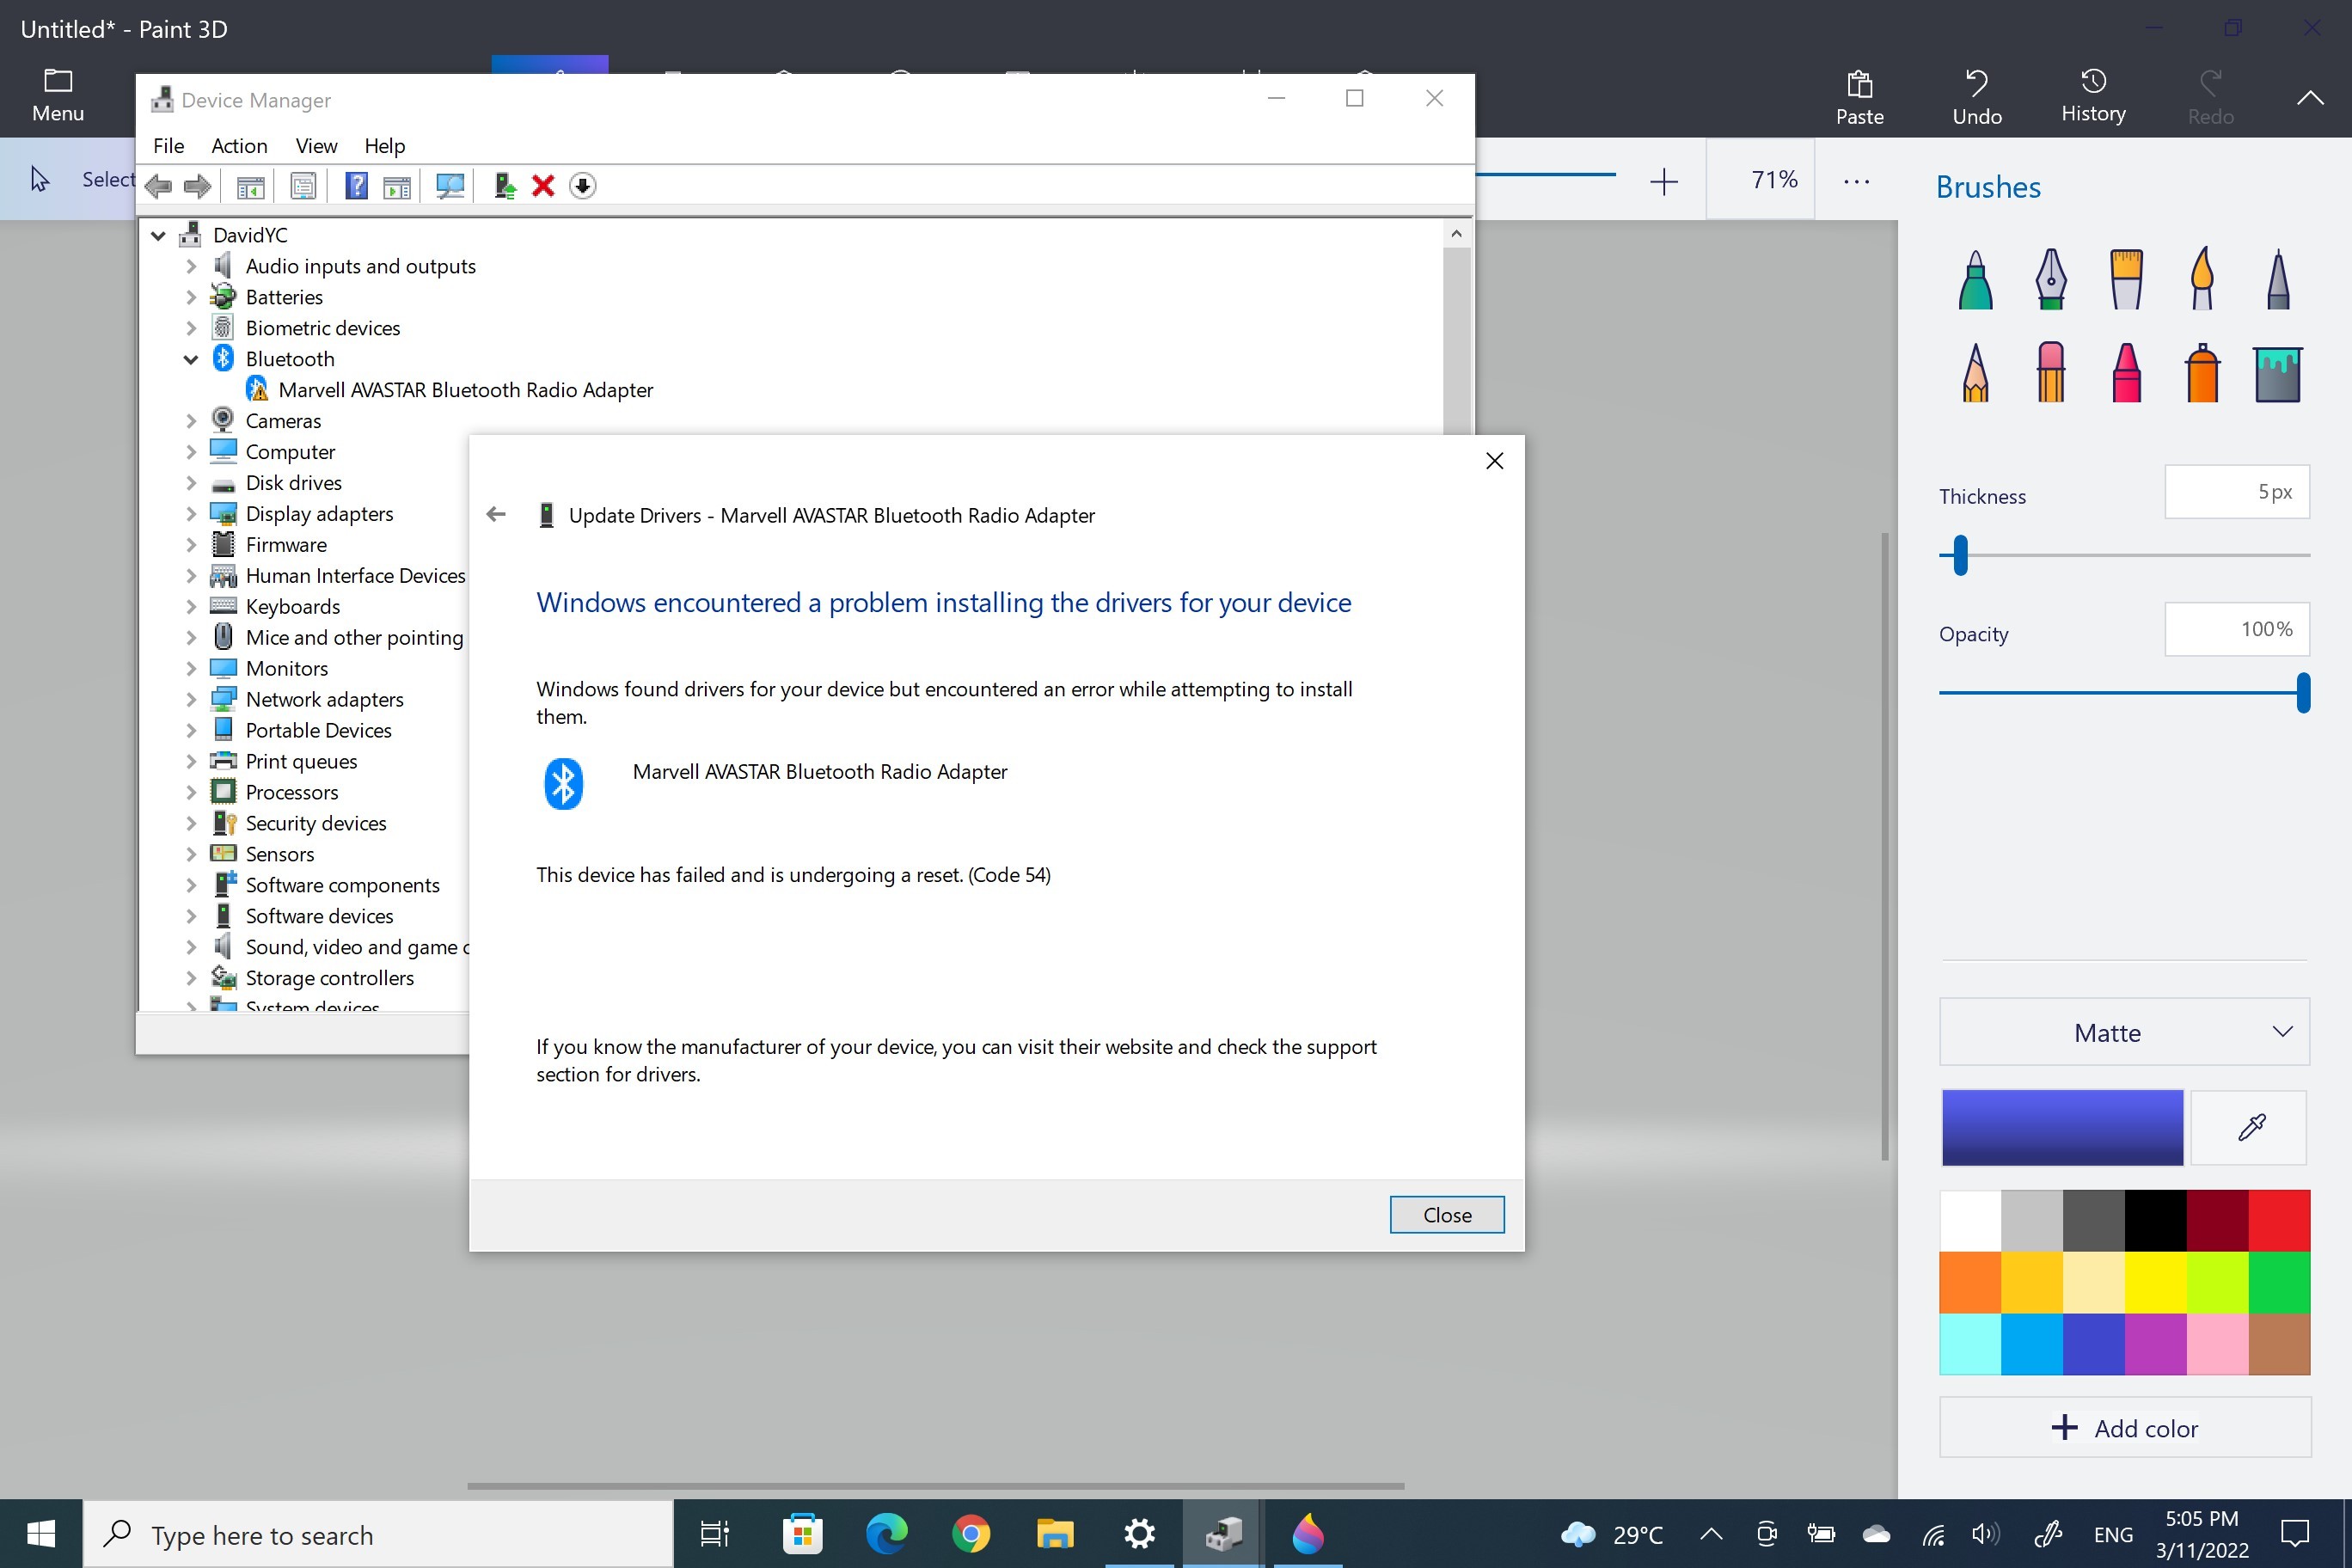Click the Close button in driver dialog
This screenshot has height=1568, width=2352.
click(x=1446, y=1214)
